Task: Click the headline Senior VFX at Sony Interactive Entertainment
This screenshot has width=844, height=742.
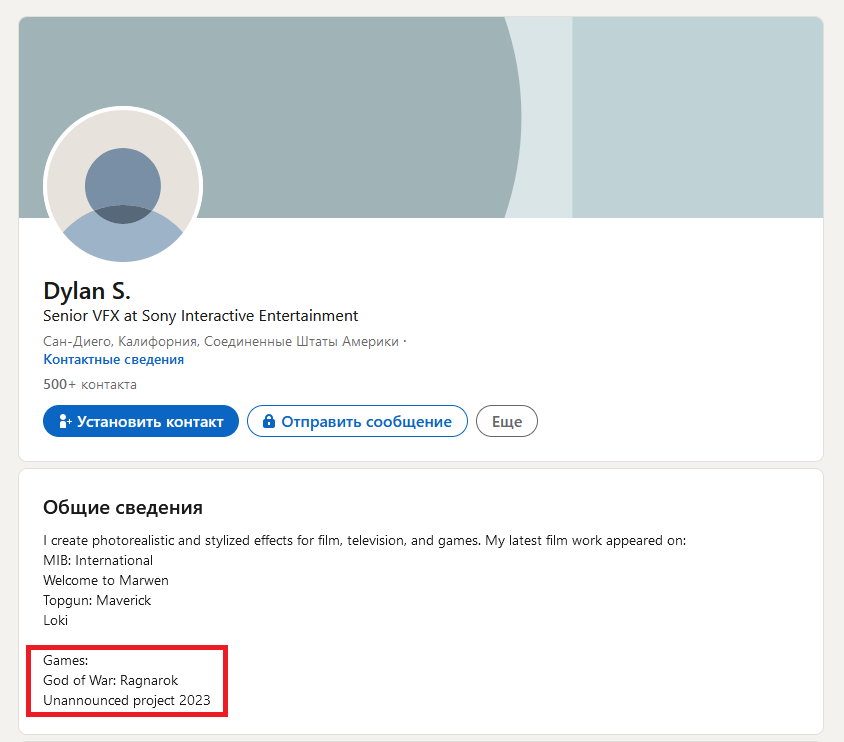Action: (x=200, y=316)
